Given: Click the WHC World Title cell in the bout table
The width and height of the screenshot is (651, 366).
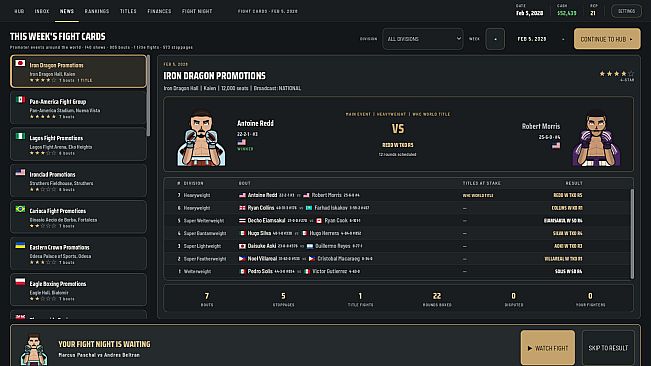Looking at the screenshot, I should click(478, 195).
